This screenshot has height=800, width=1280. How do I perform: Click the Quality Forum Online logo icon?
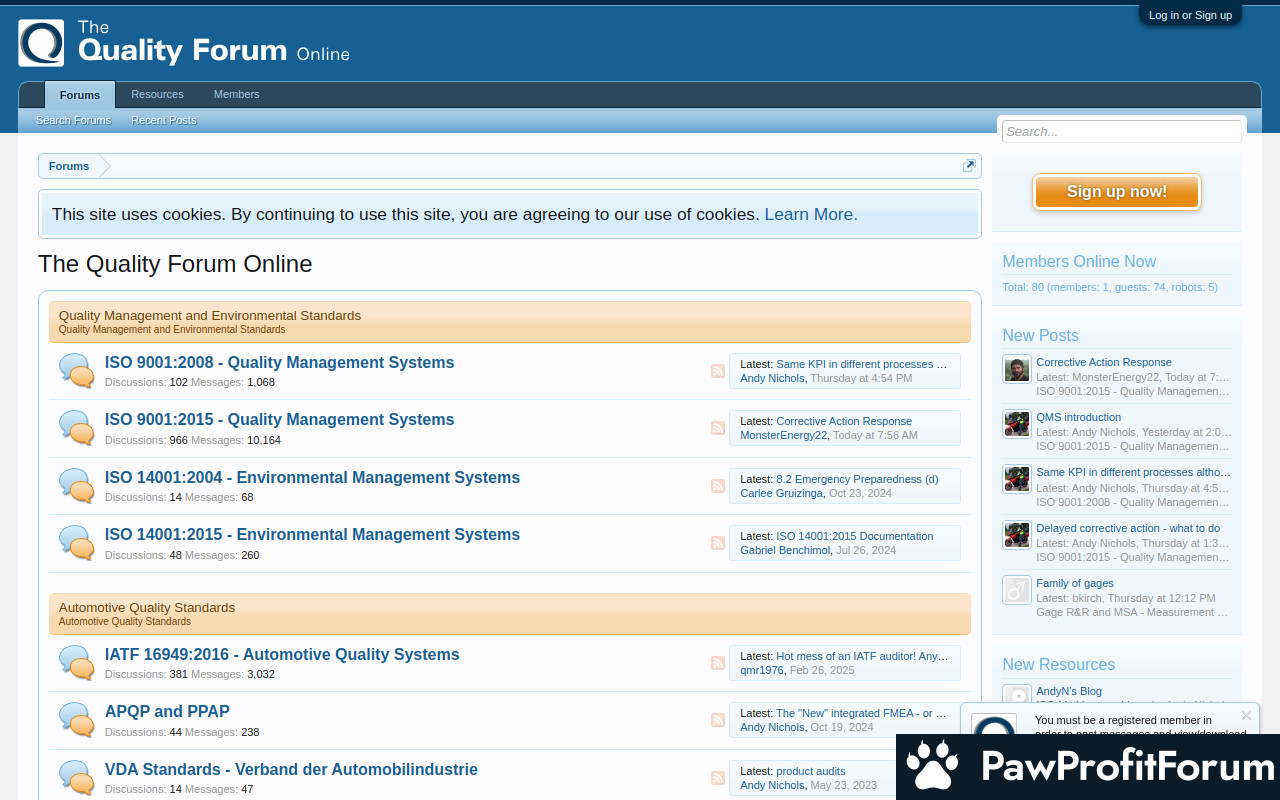tap(41, 43)
